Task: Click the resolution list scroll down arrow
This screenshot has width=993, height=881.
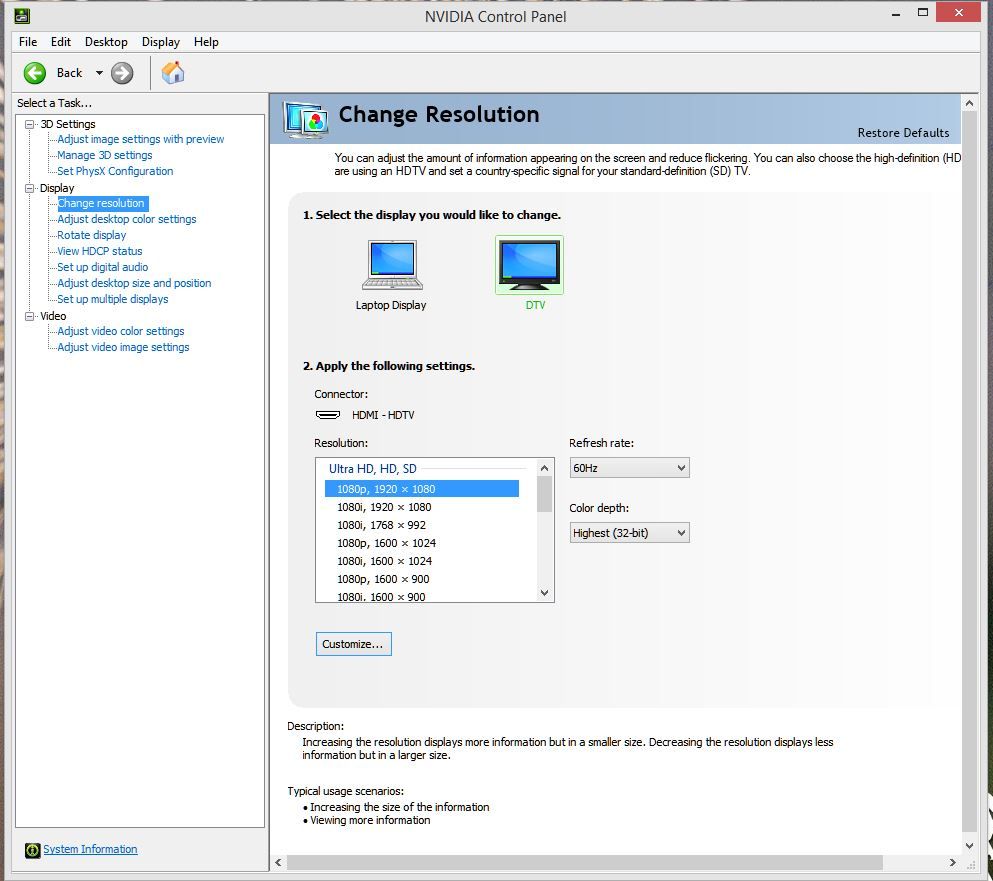Action: click(545, 593)
